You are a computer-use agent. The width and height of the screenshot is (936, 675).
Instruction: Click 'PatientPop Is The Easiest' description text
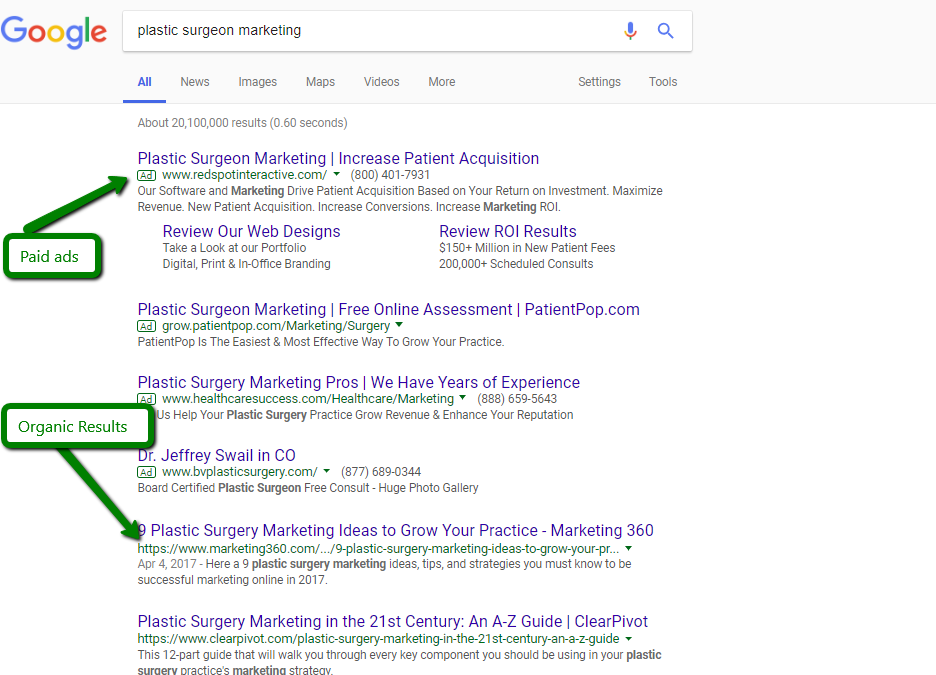pyautogui.click(x=321, y=342)
